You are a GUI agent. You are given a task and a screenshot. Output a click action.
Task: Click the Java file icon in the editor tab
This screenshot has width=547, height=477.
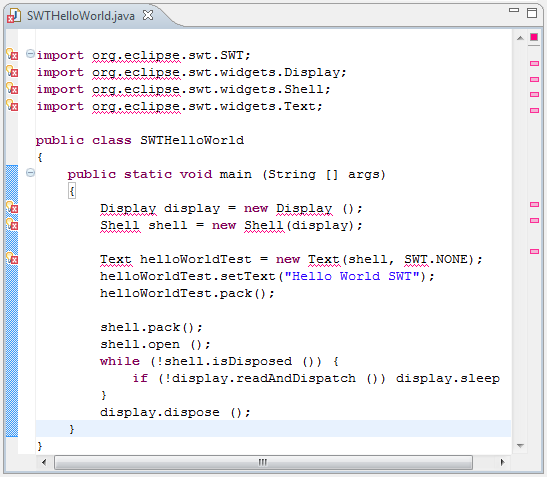(x=14, y=16)
